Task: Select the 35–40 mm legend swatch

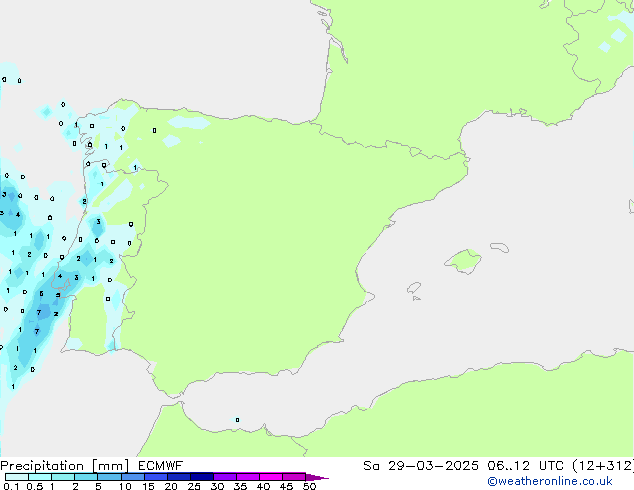Action: pyautogui.click(x=247, y=477)
